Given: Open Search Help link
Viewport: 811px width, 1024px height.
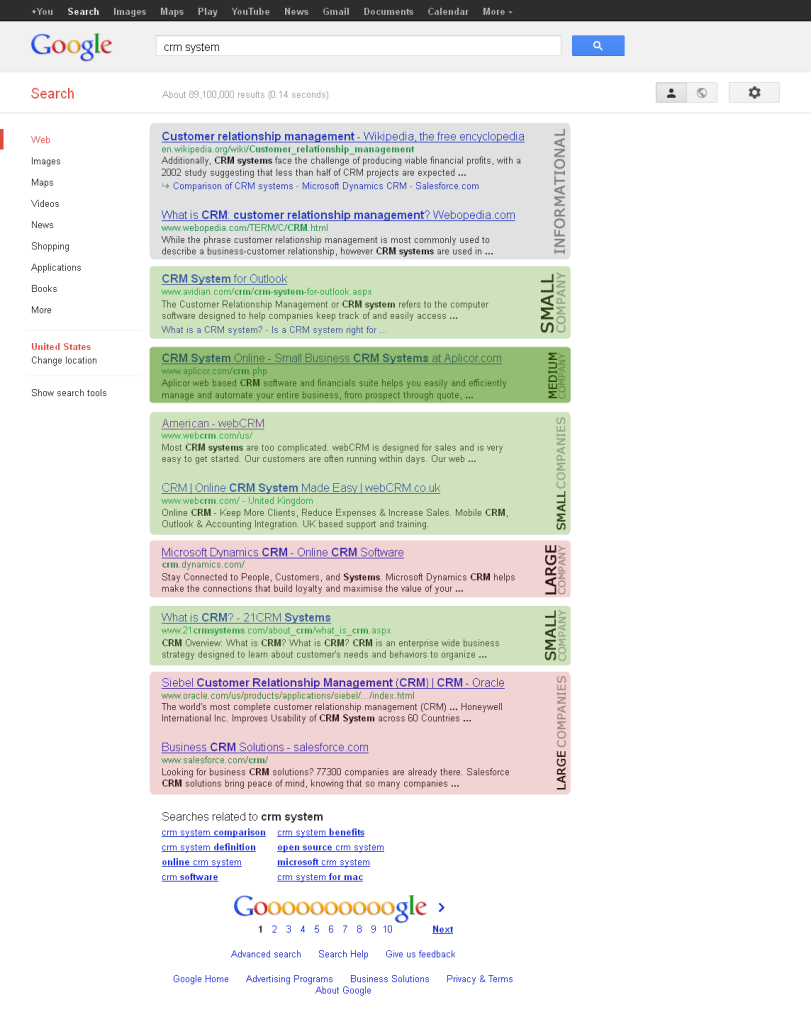Looking at the screenshot, I should pyautogui.click(x=343, y=954).
